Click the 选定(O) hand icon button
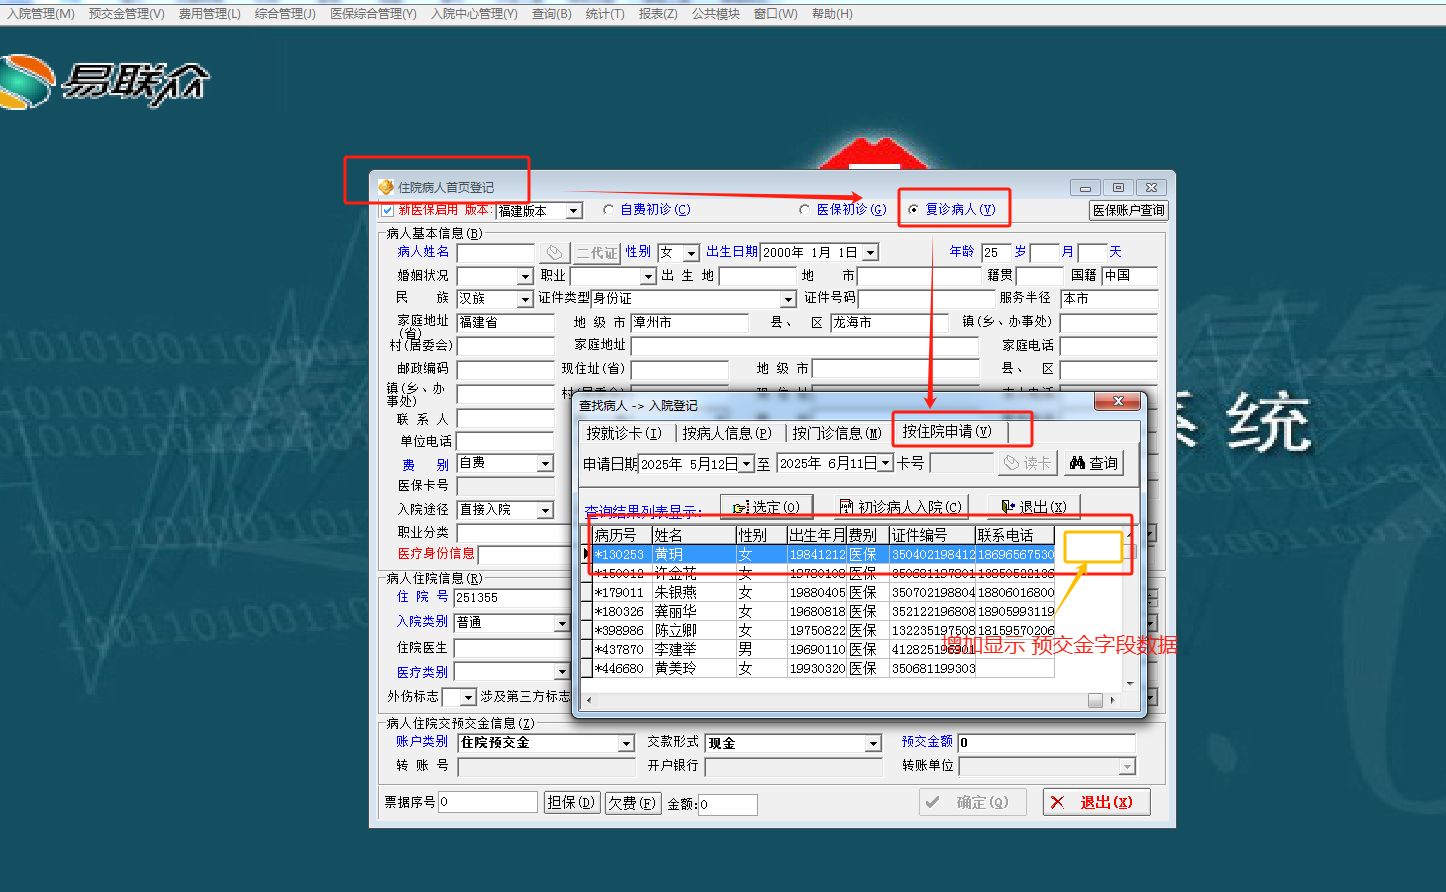Screen dimensions: 1446x892 767,507
